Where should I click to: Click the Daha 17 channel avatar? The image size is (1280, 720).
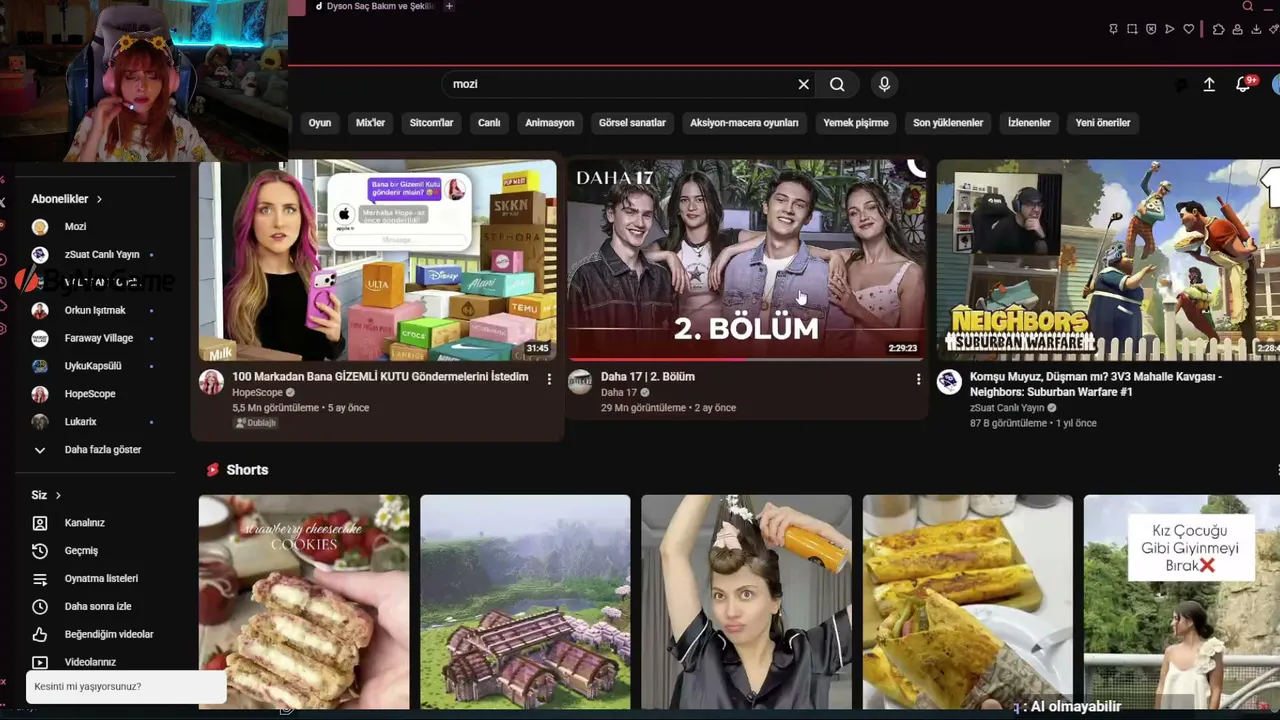point(580,382)
